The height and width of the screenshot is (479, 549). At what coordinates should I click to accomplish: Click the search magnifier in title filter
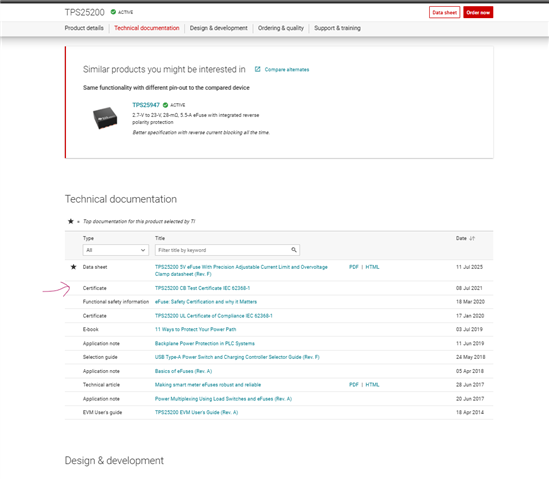point(294,250)
